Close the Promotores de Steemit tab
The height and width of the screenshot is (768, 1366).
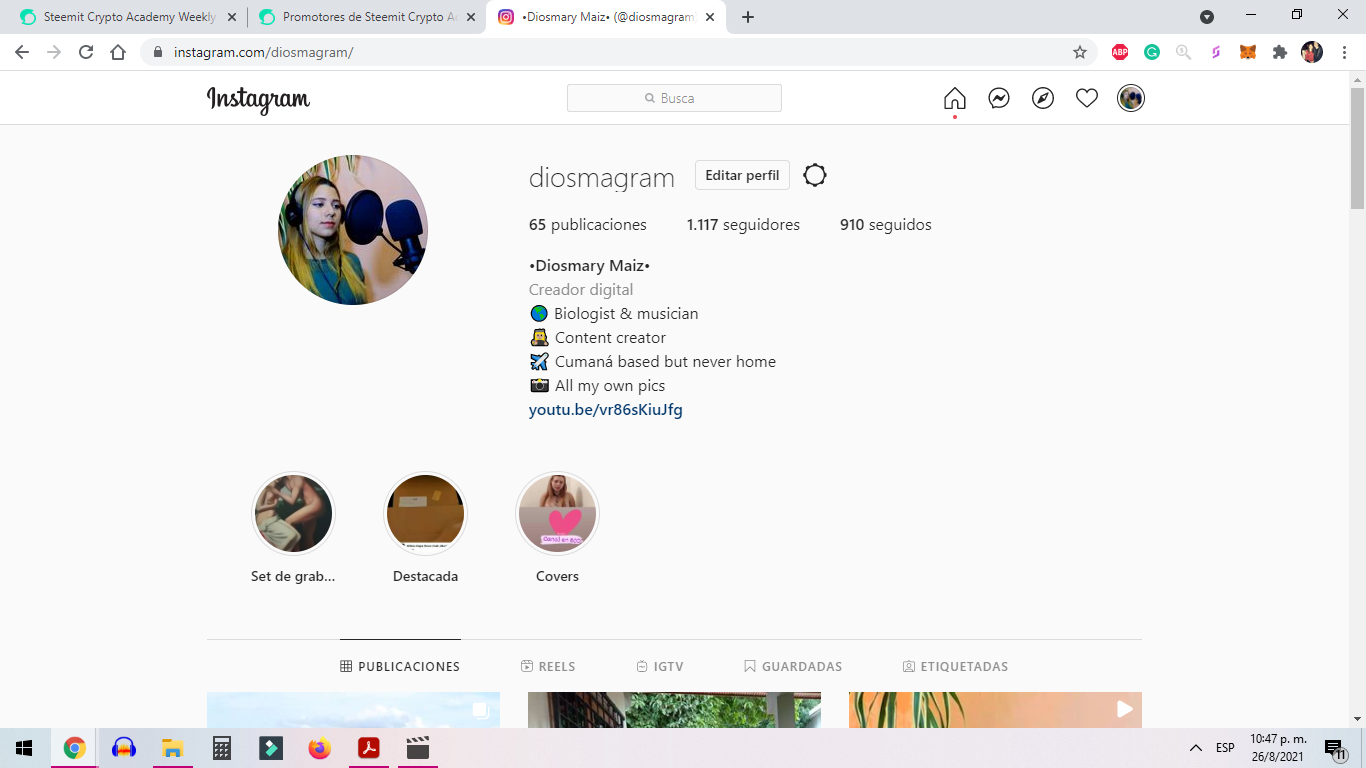tap(471, 17)
